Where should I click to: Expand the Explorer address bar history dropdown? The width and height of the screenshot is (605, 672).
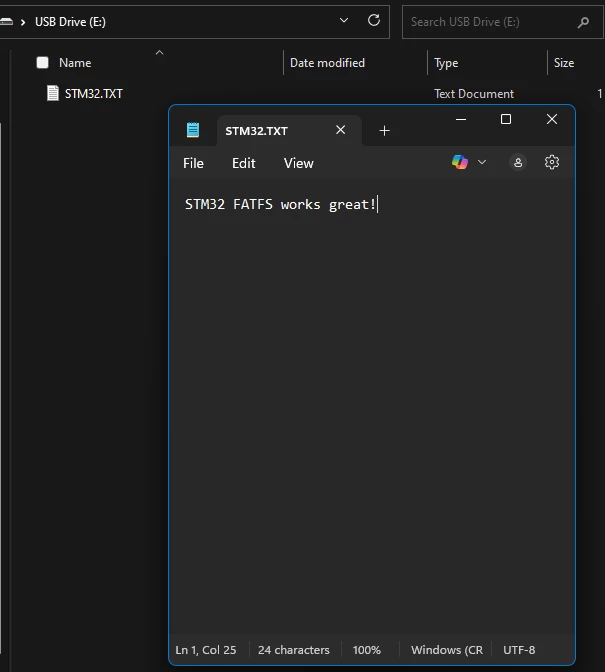344,20
